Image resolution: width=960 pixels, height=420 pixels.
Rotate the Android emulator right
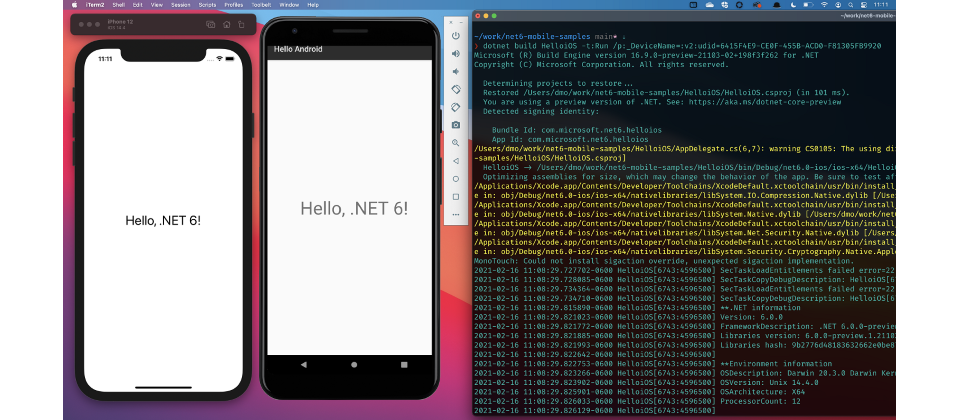pyautogui.click(x=456, y=107)
